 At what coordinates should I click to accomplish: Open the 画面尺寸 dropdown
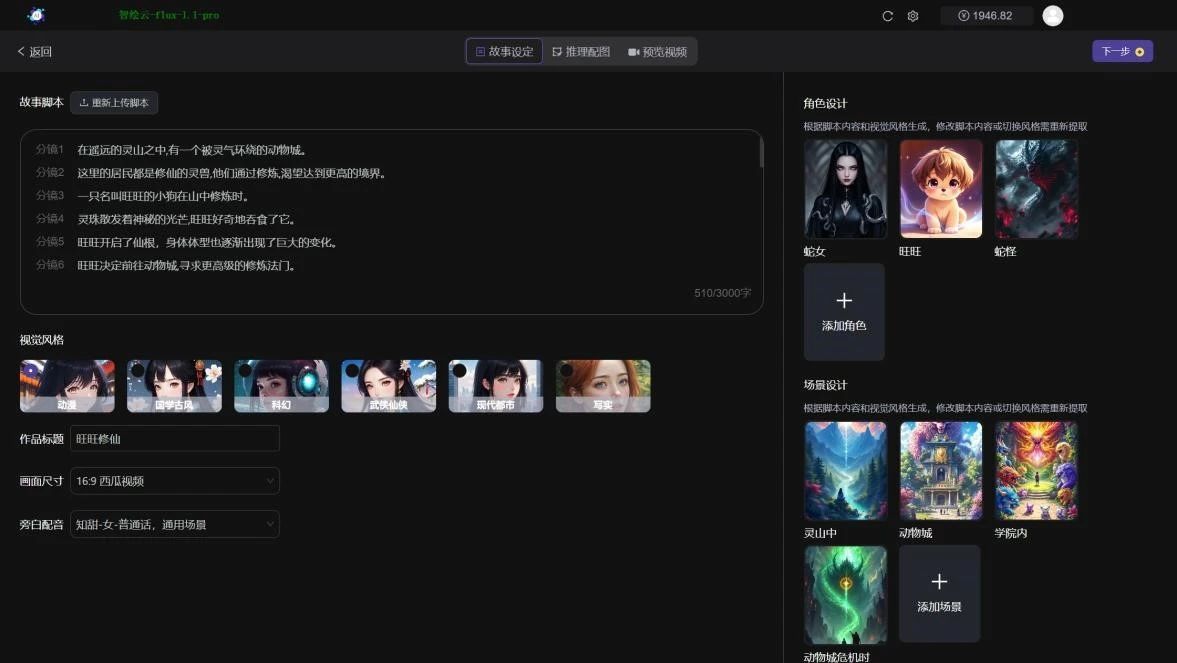pos(175,481)
